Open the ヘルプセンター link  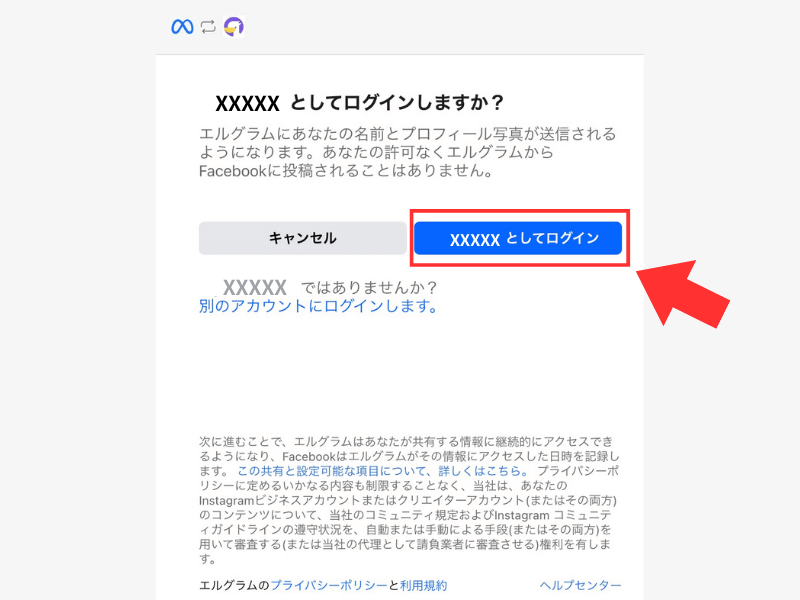581,585
